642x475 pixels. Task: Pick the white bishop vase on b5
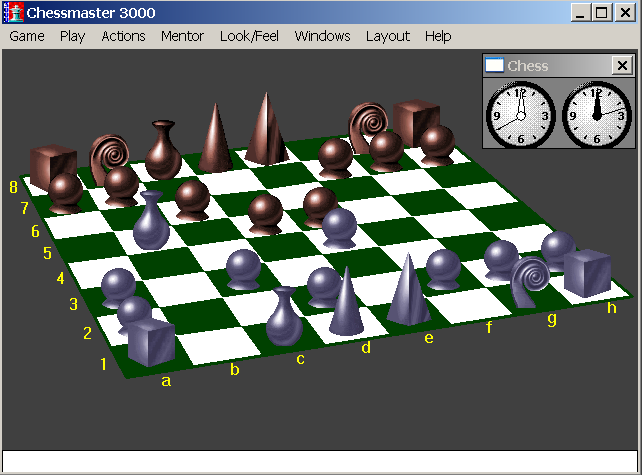click(x=151, y=220)
